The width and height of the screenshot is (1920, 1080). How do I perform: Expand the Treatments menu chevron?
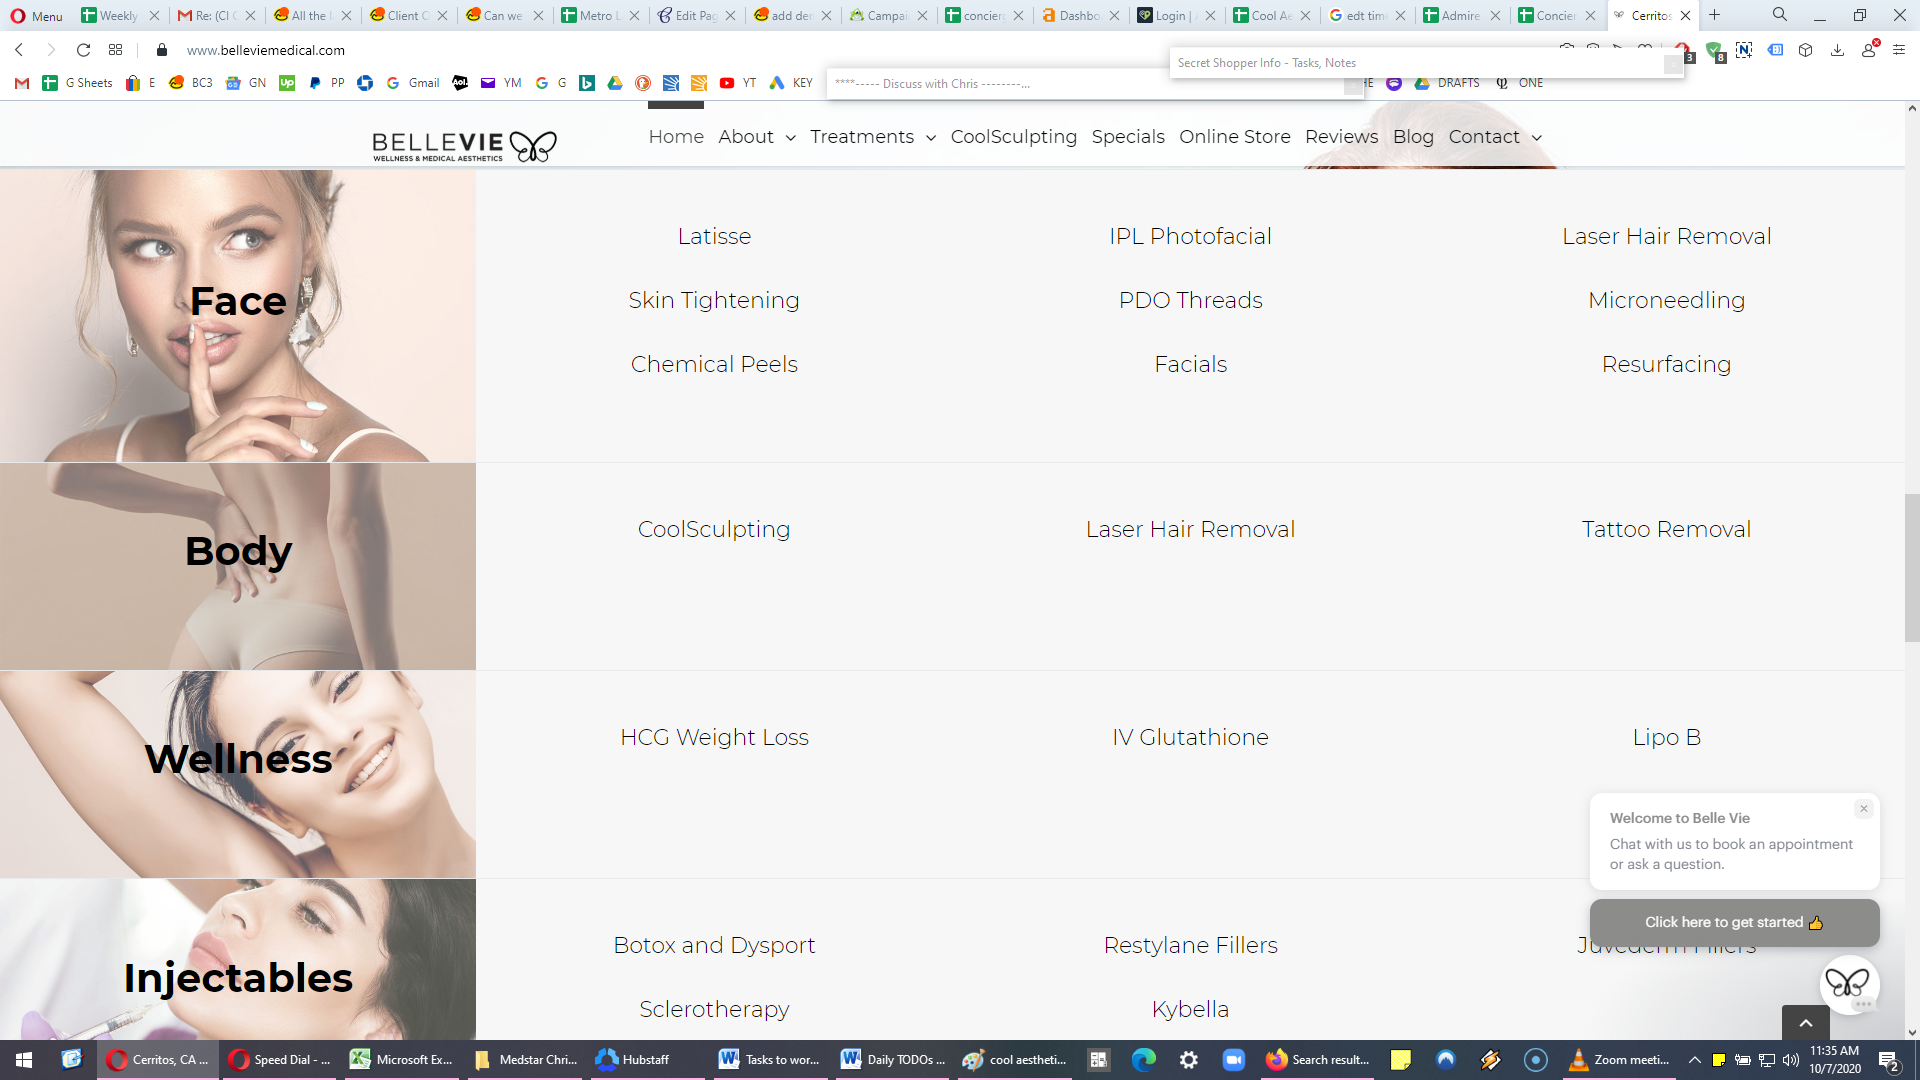pos(931,138)
